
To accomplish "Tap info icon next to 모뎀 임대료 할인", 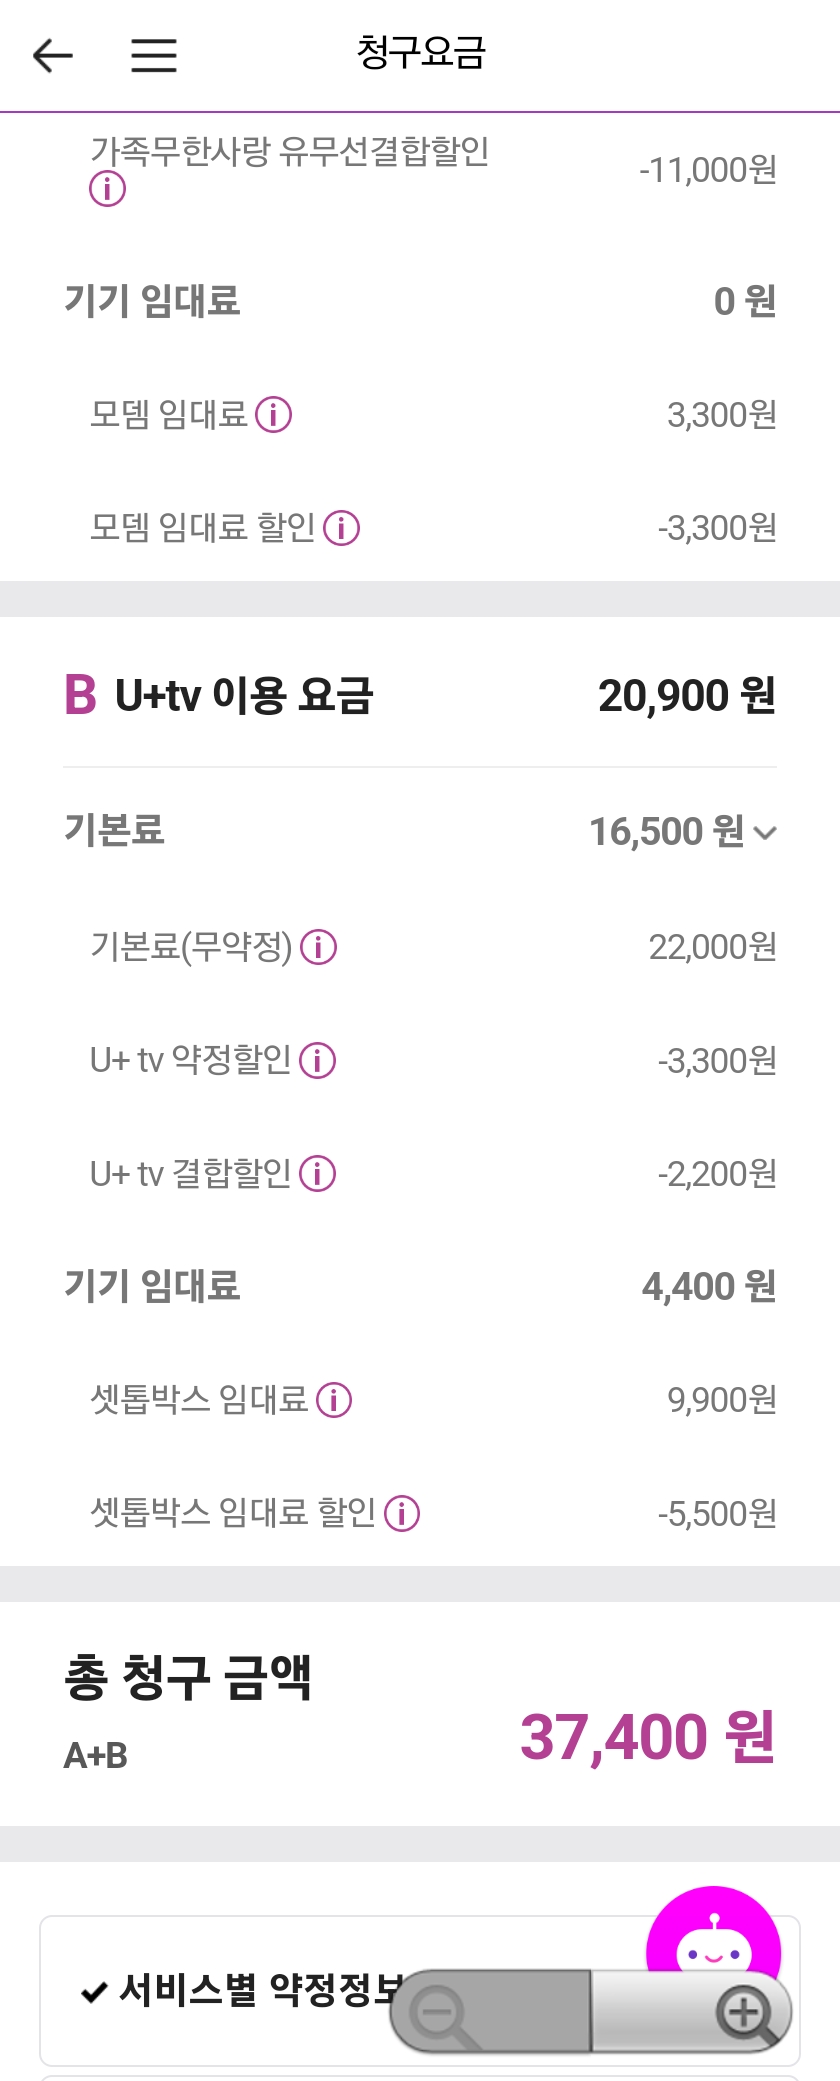I will pyautogui.click(x=342, y=527).
